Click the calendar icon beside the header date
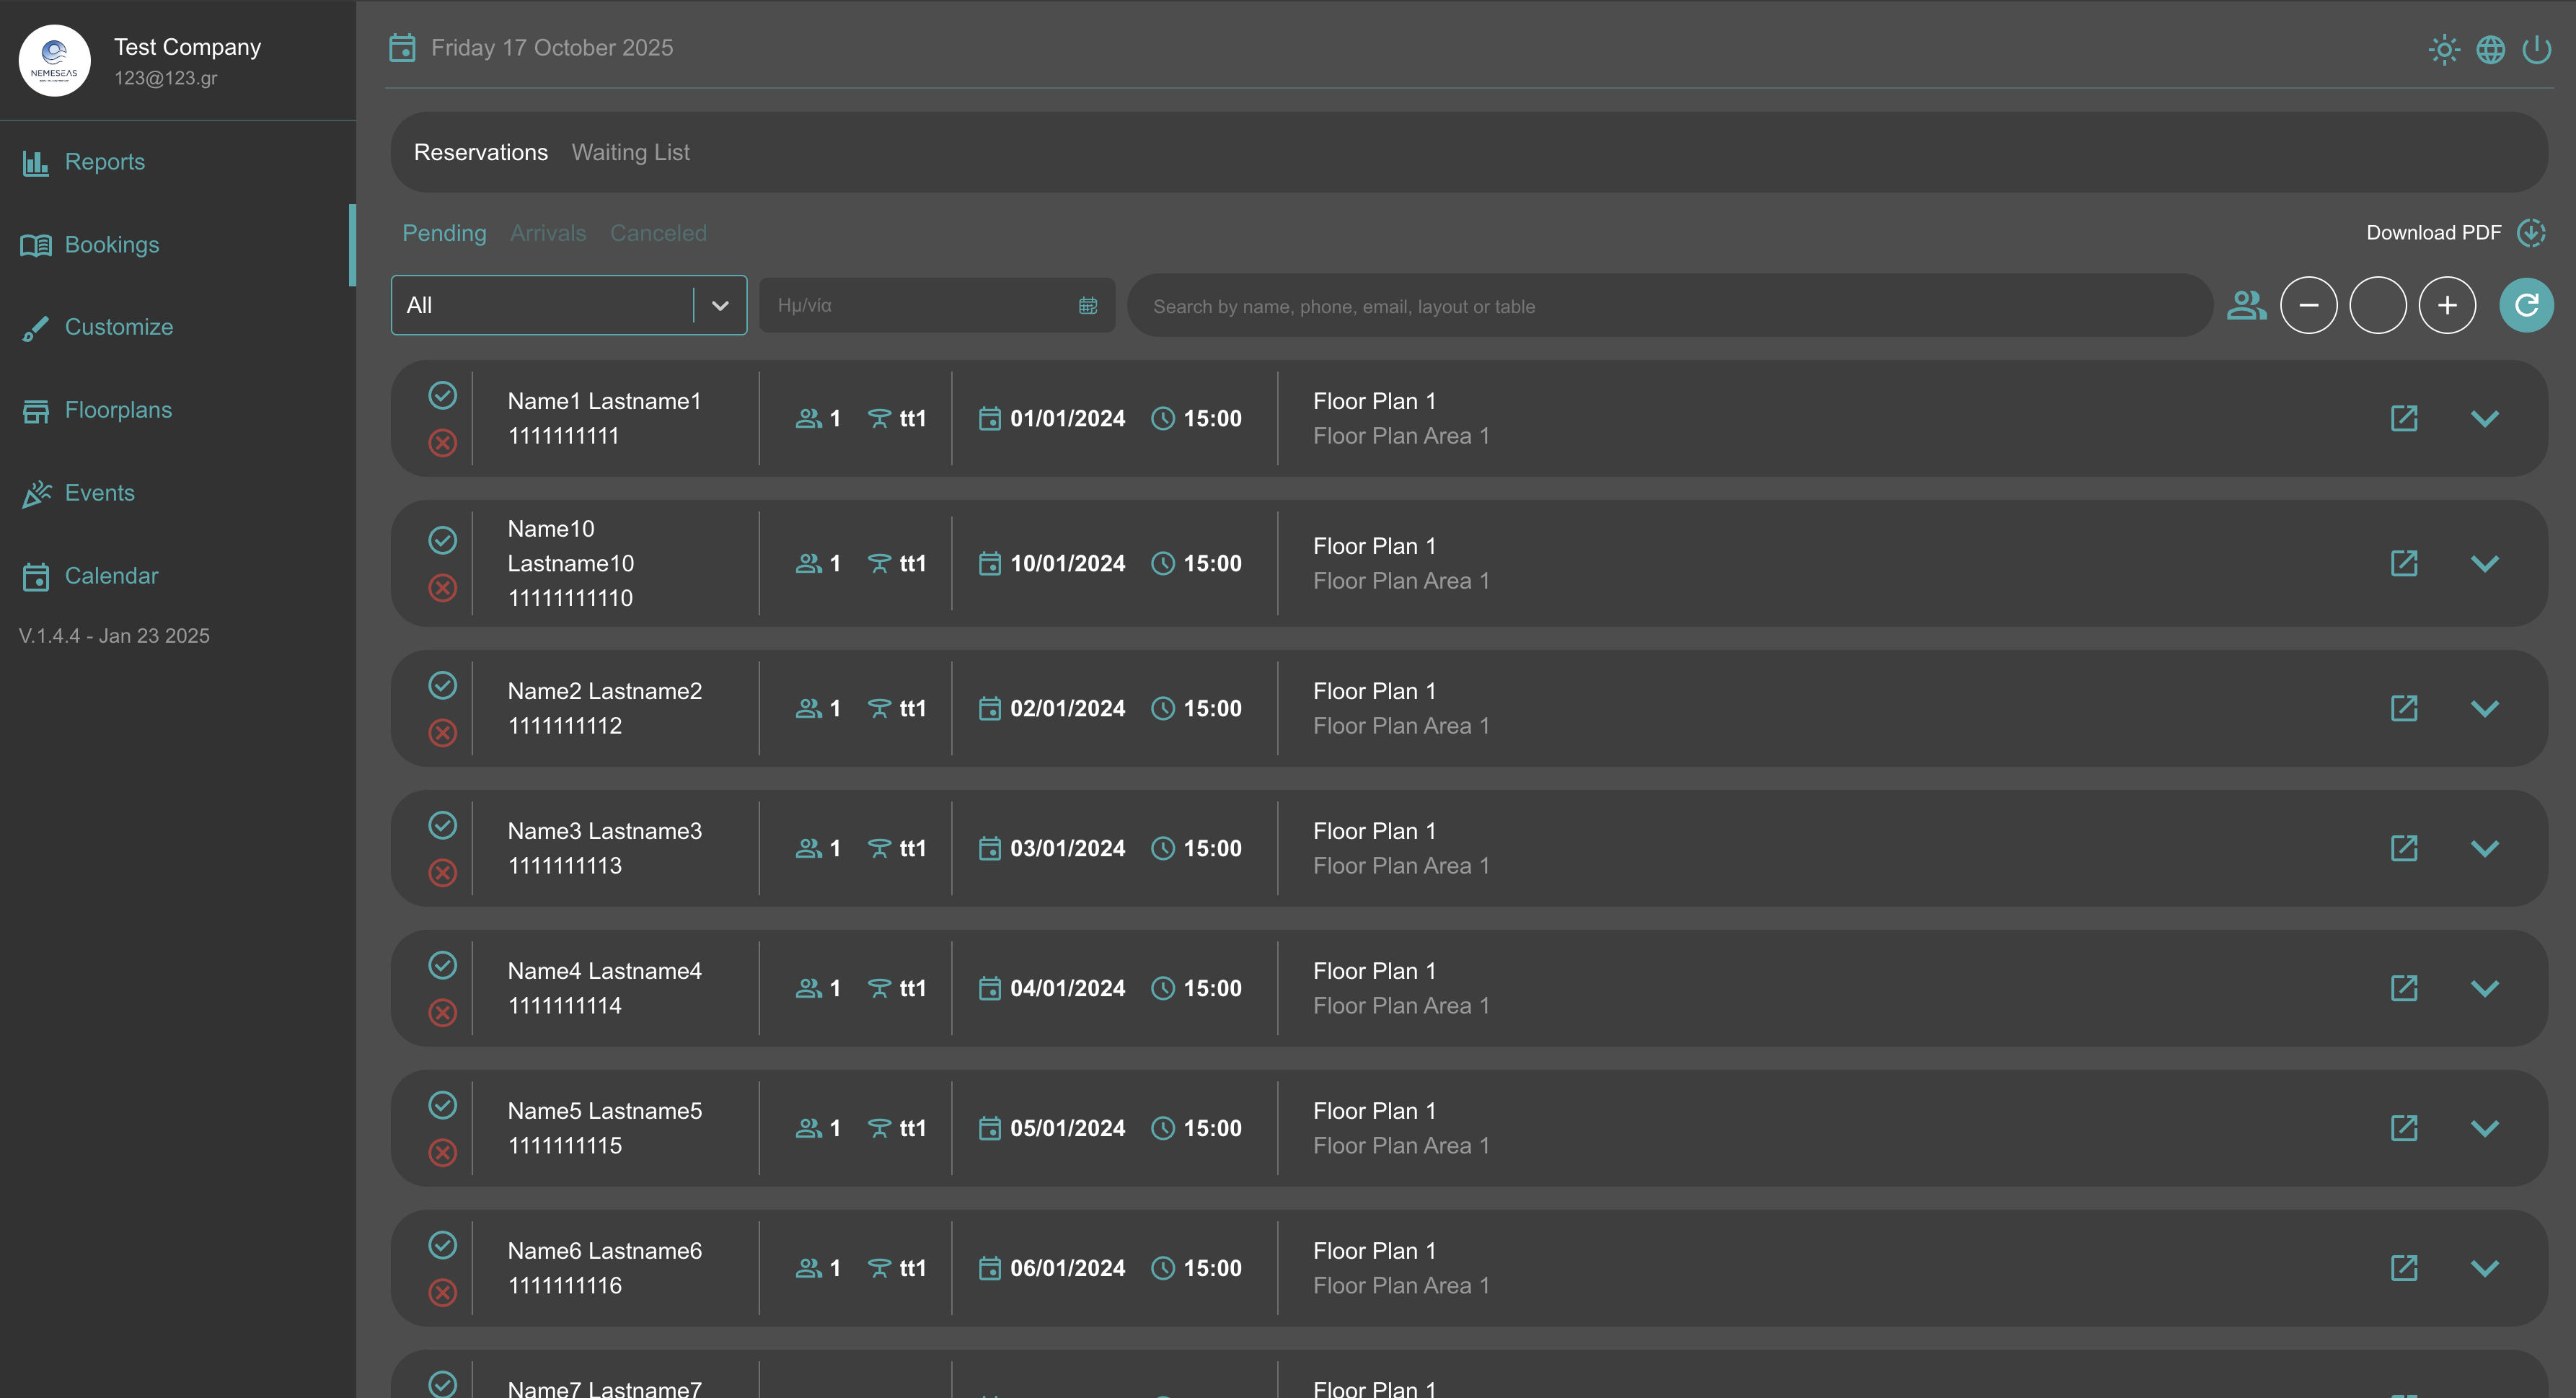 tap(402, 48)
